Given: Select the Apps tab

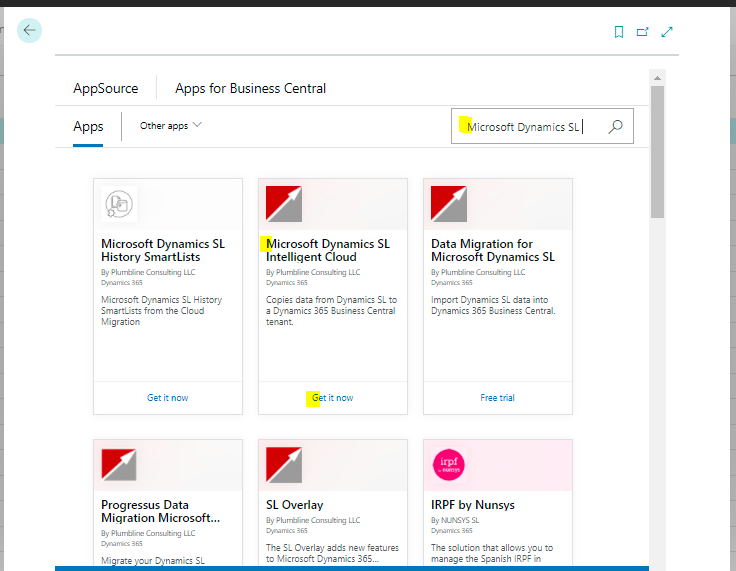Looking at the screenshot, I should 88,127.
